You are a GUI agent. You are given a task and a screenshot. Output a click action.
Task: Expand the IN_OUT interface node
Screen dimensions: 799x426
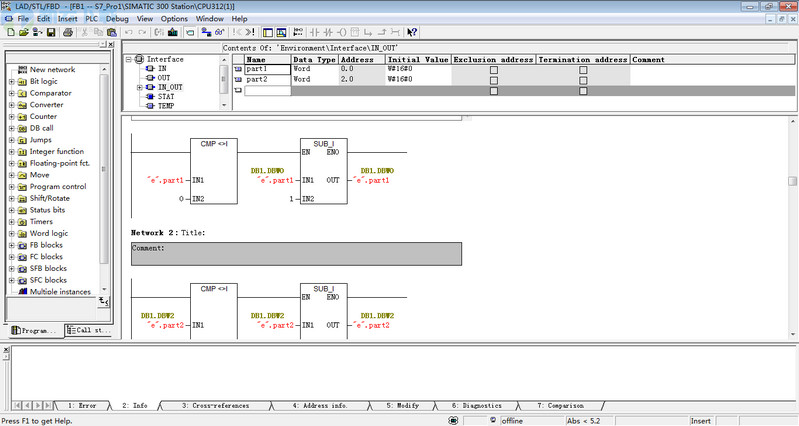pyautogui.click(x=141, y=87)
